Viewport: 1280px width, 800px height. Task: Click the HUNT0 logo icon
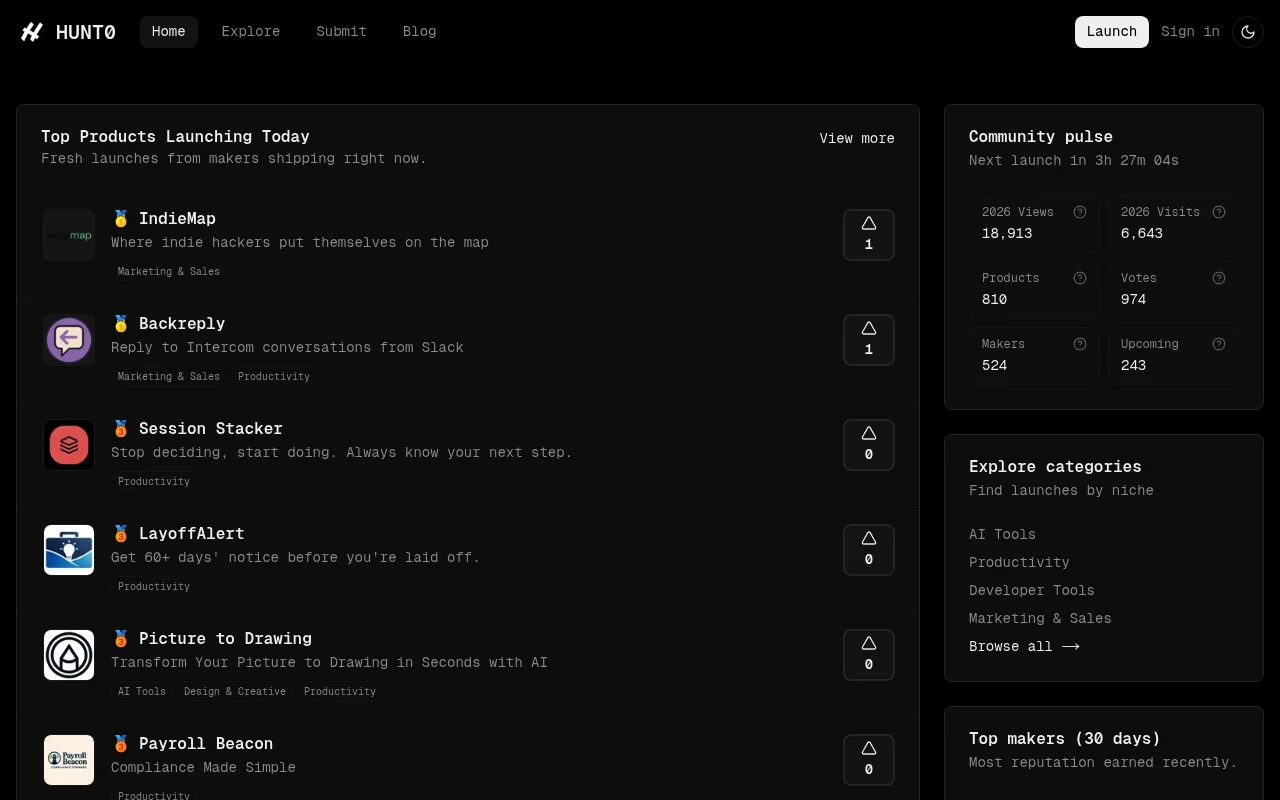coord(32,31)
